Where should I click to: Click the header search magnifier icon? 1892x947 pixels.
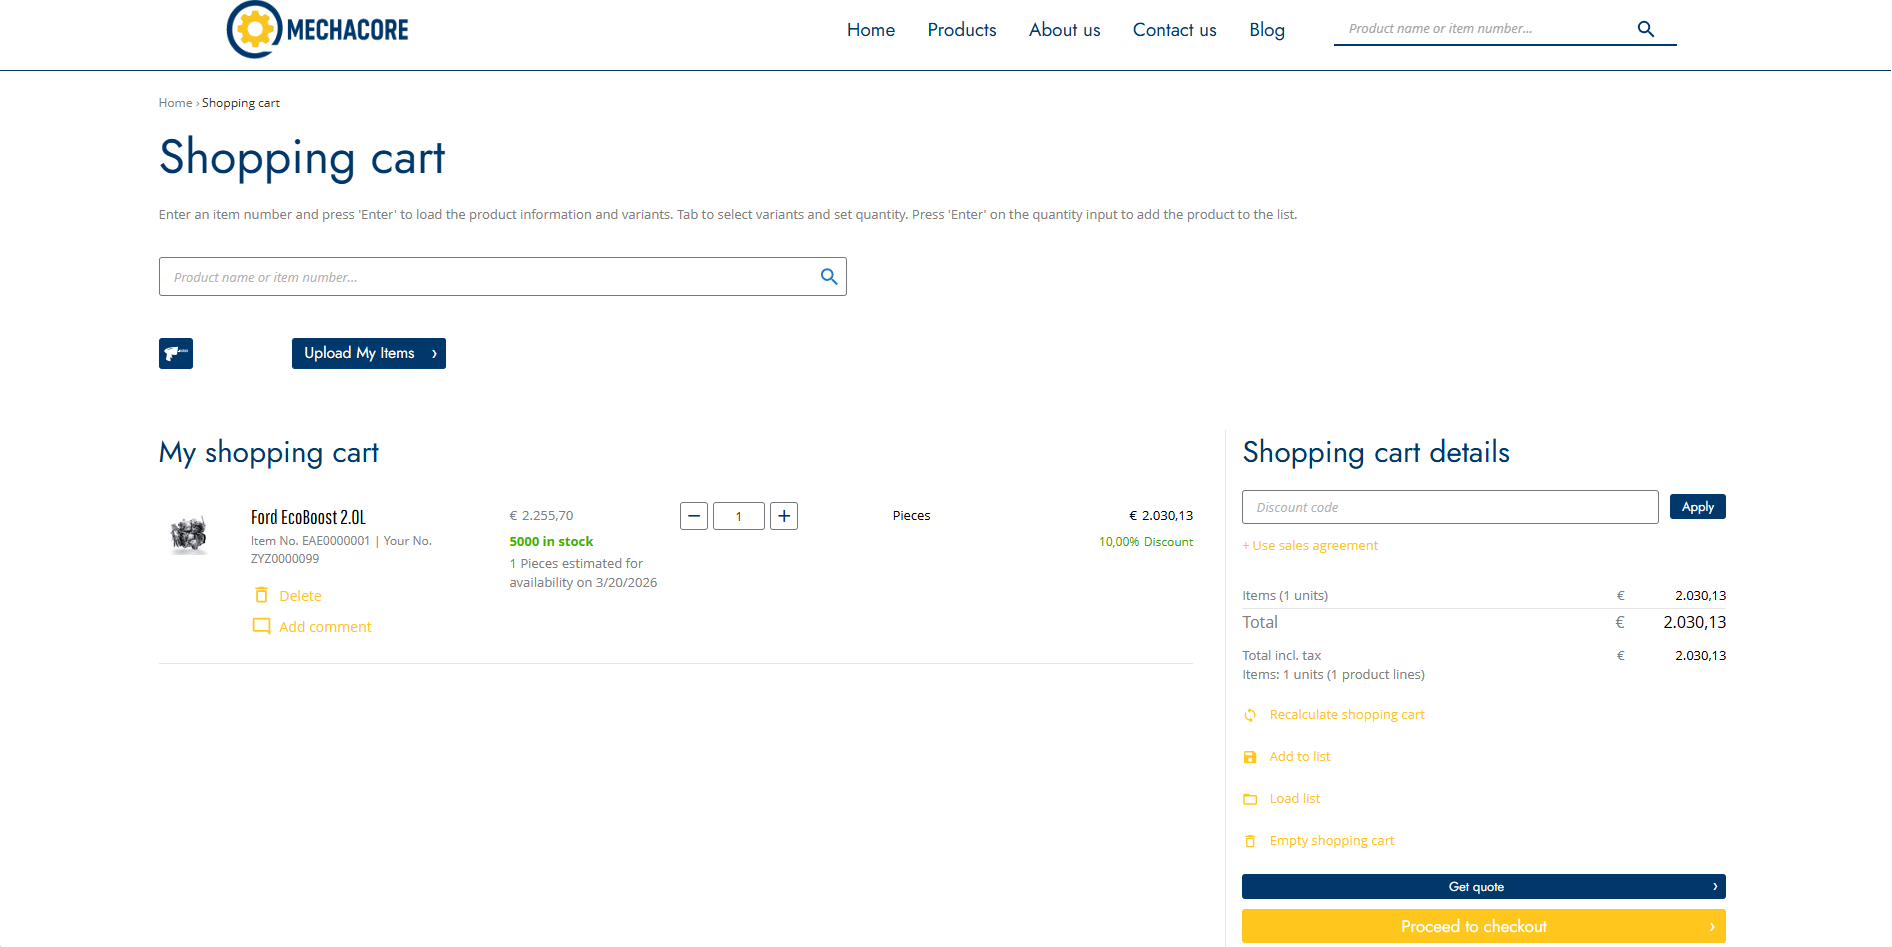pyautogui.click(x=1645, y=29)
